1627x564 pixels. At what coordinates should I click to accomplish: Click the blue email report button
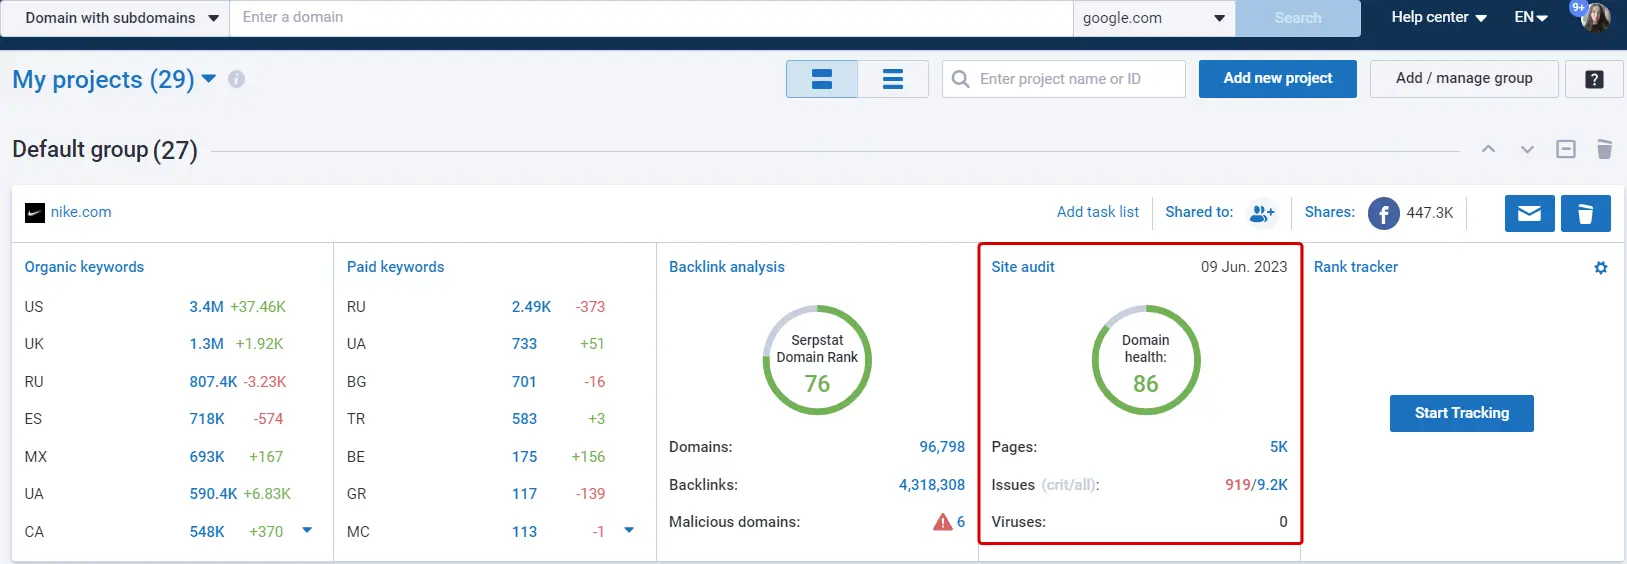coord(1529,213)
